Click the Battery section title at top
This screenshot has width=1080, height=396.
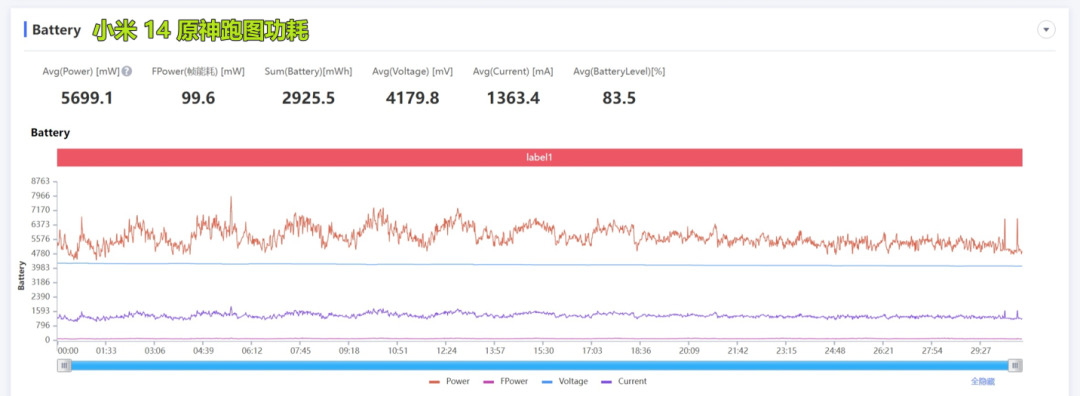(x=56, y=30)
